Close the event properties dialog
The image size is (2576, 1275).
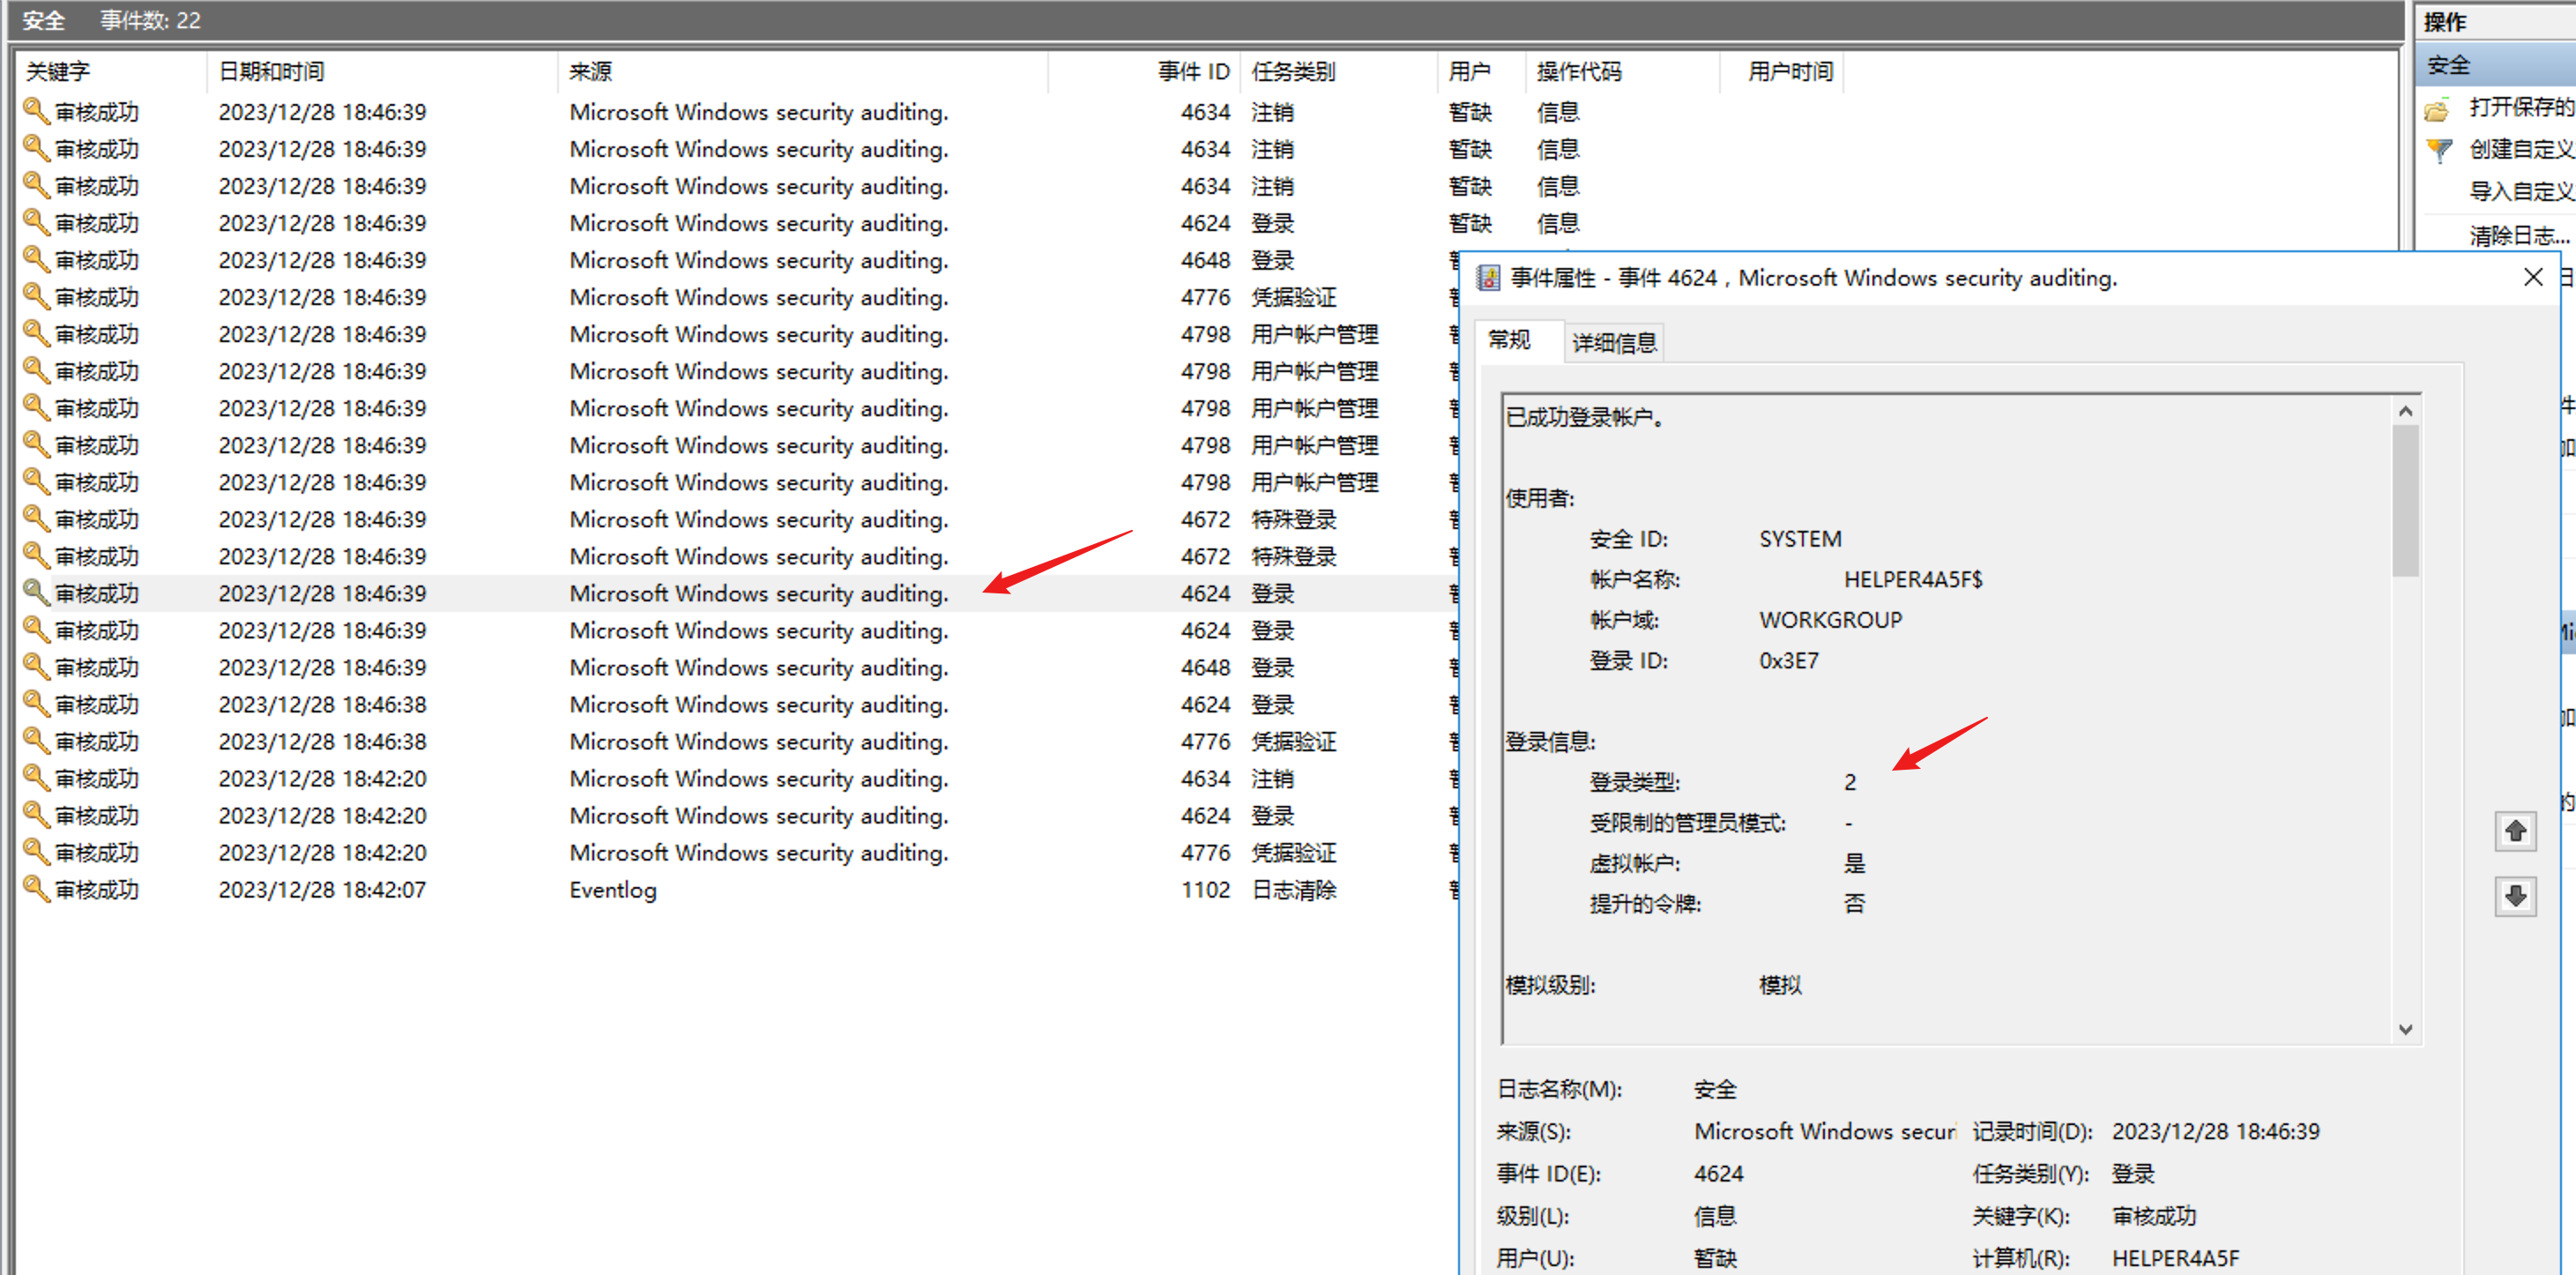(2532, 277)
